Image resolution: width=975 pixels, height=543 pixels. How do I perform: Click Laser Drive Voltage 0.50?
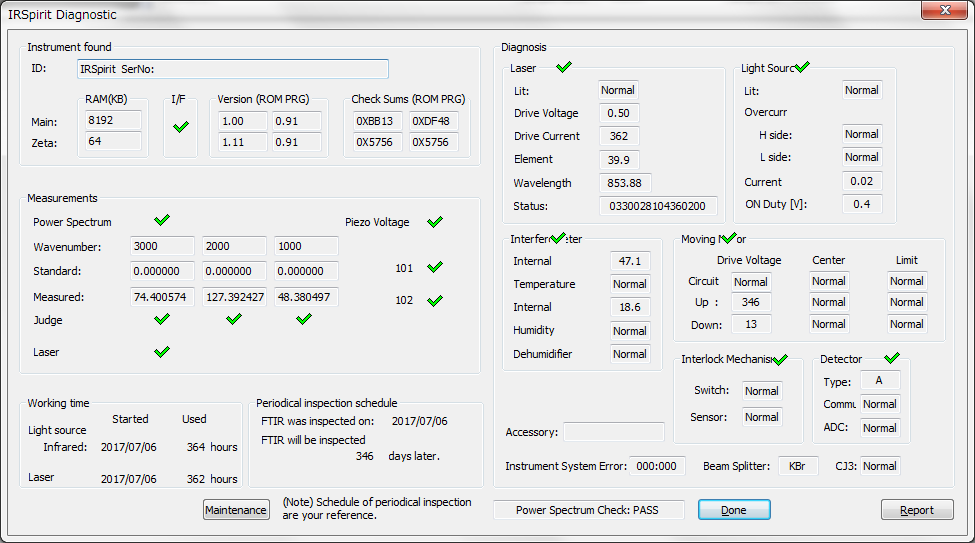pos(619,113)
